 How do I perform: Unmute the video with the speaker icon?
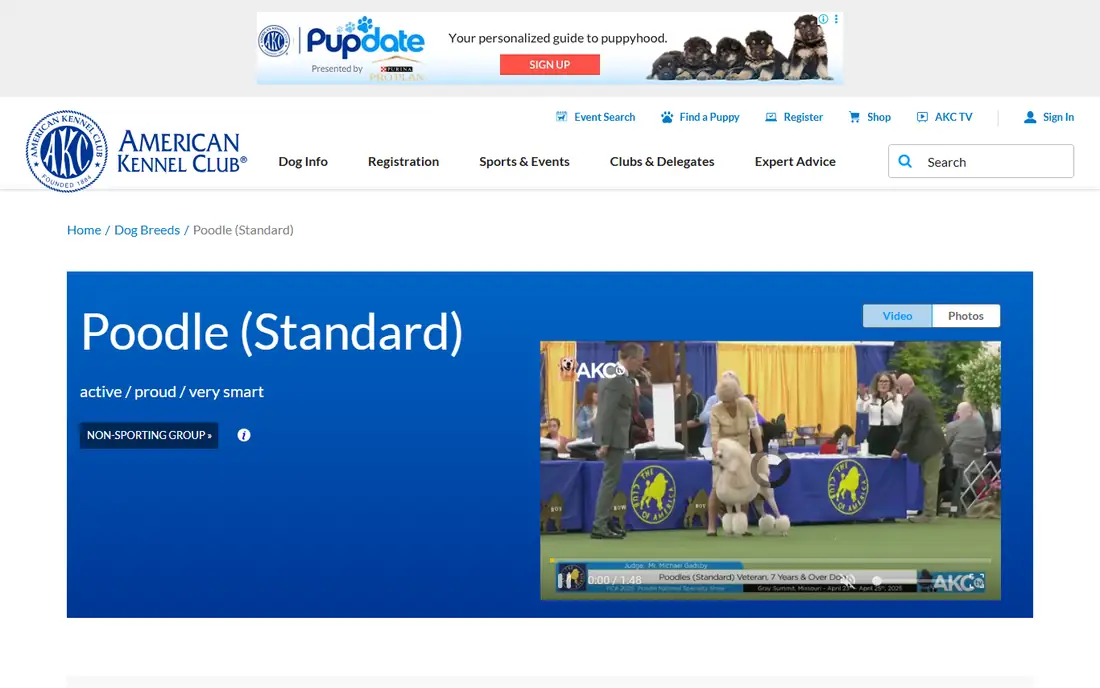[x=848, y=581]
